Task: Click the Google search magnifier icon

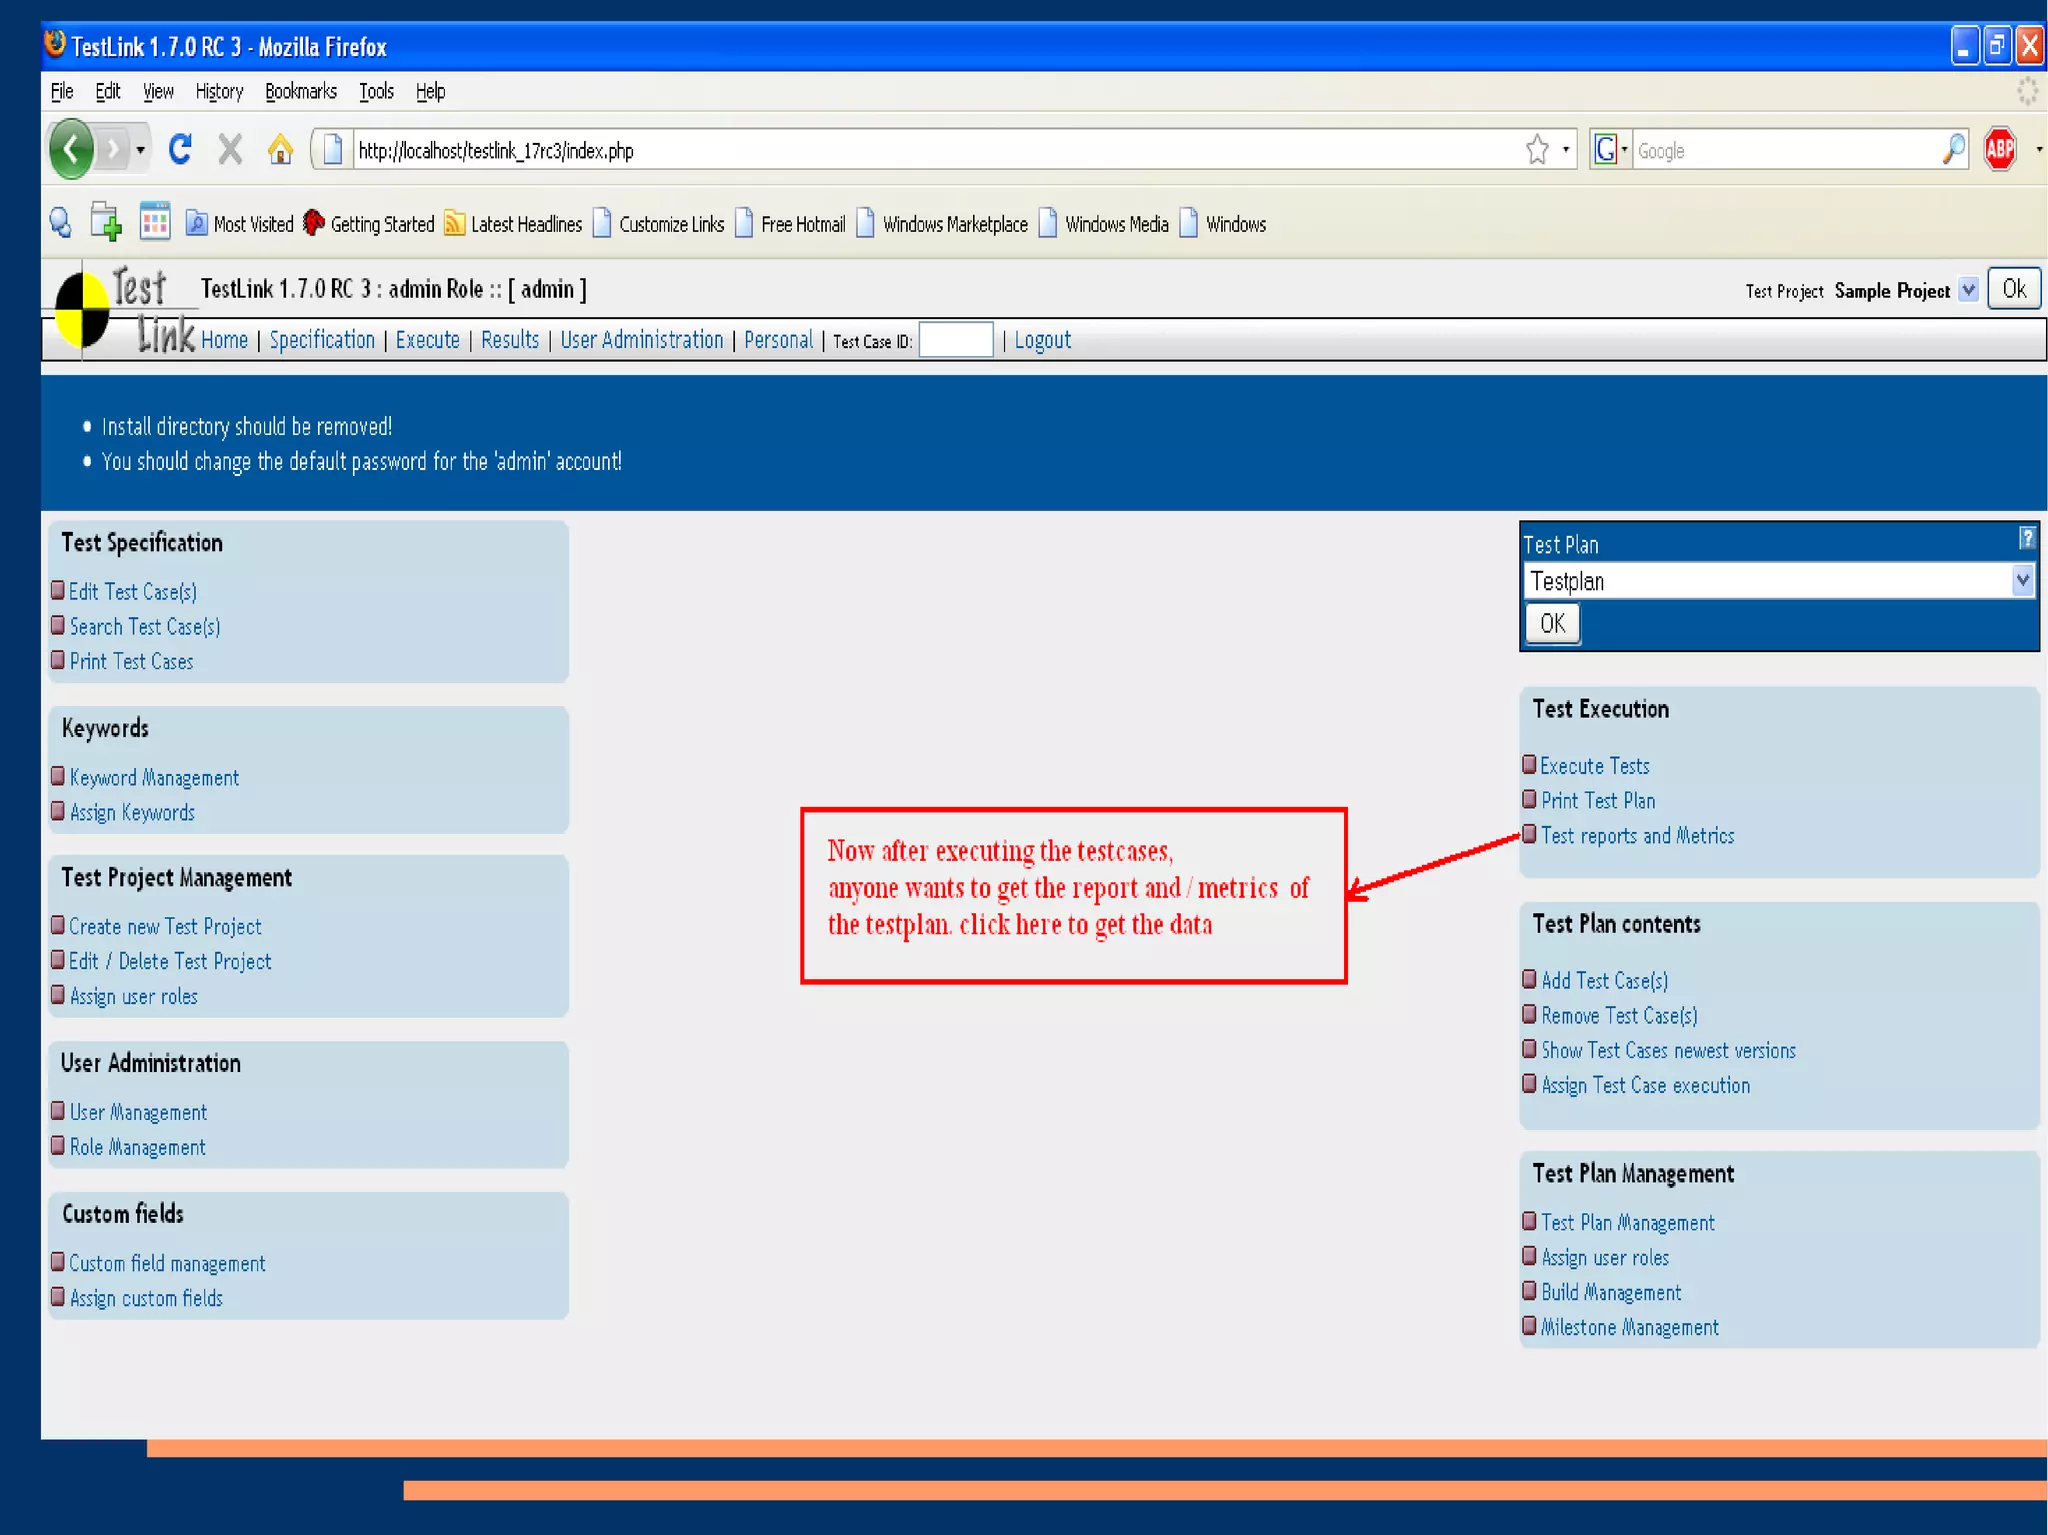Action: point(1953,150)
